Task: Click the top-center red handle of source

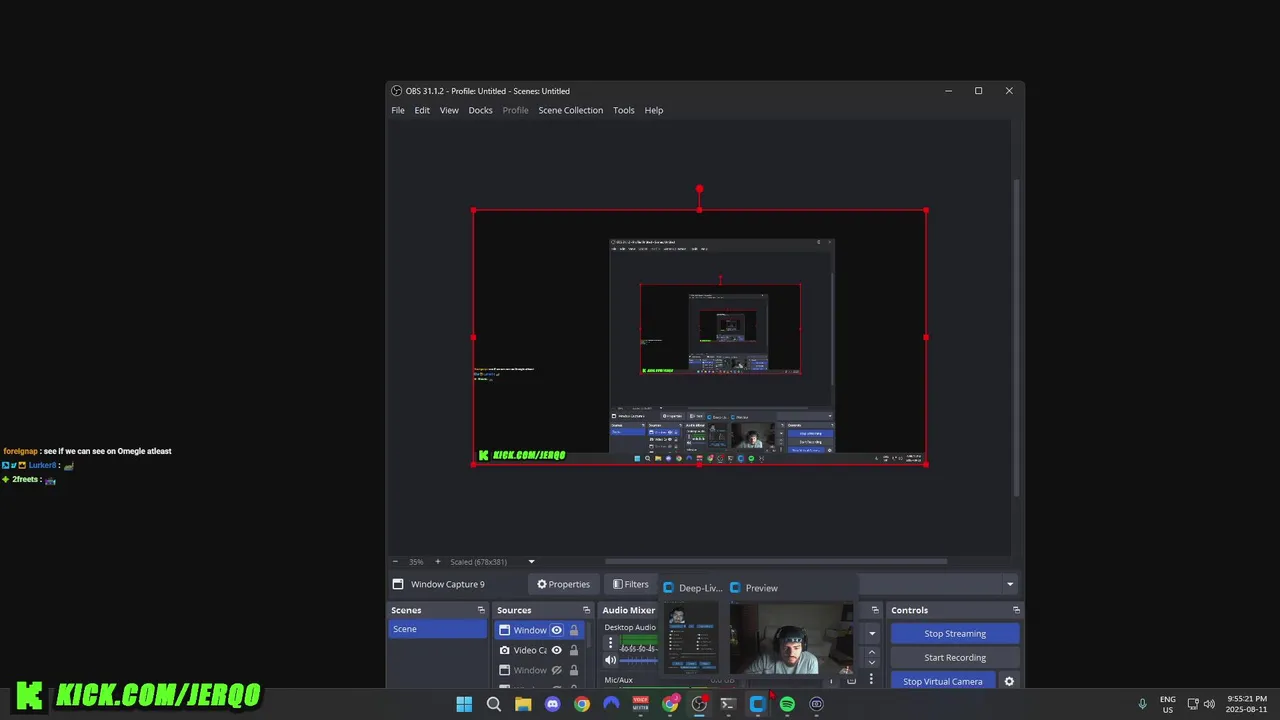Action: tap(699, 210)
